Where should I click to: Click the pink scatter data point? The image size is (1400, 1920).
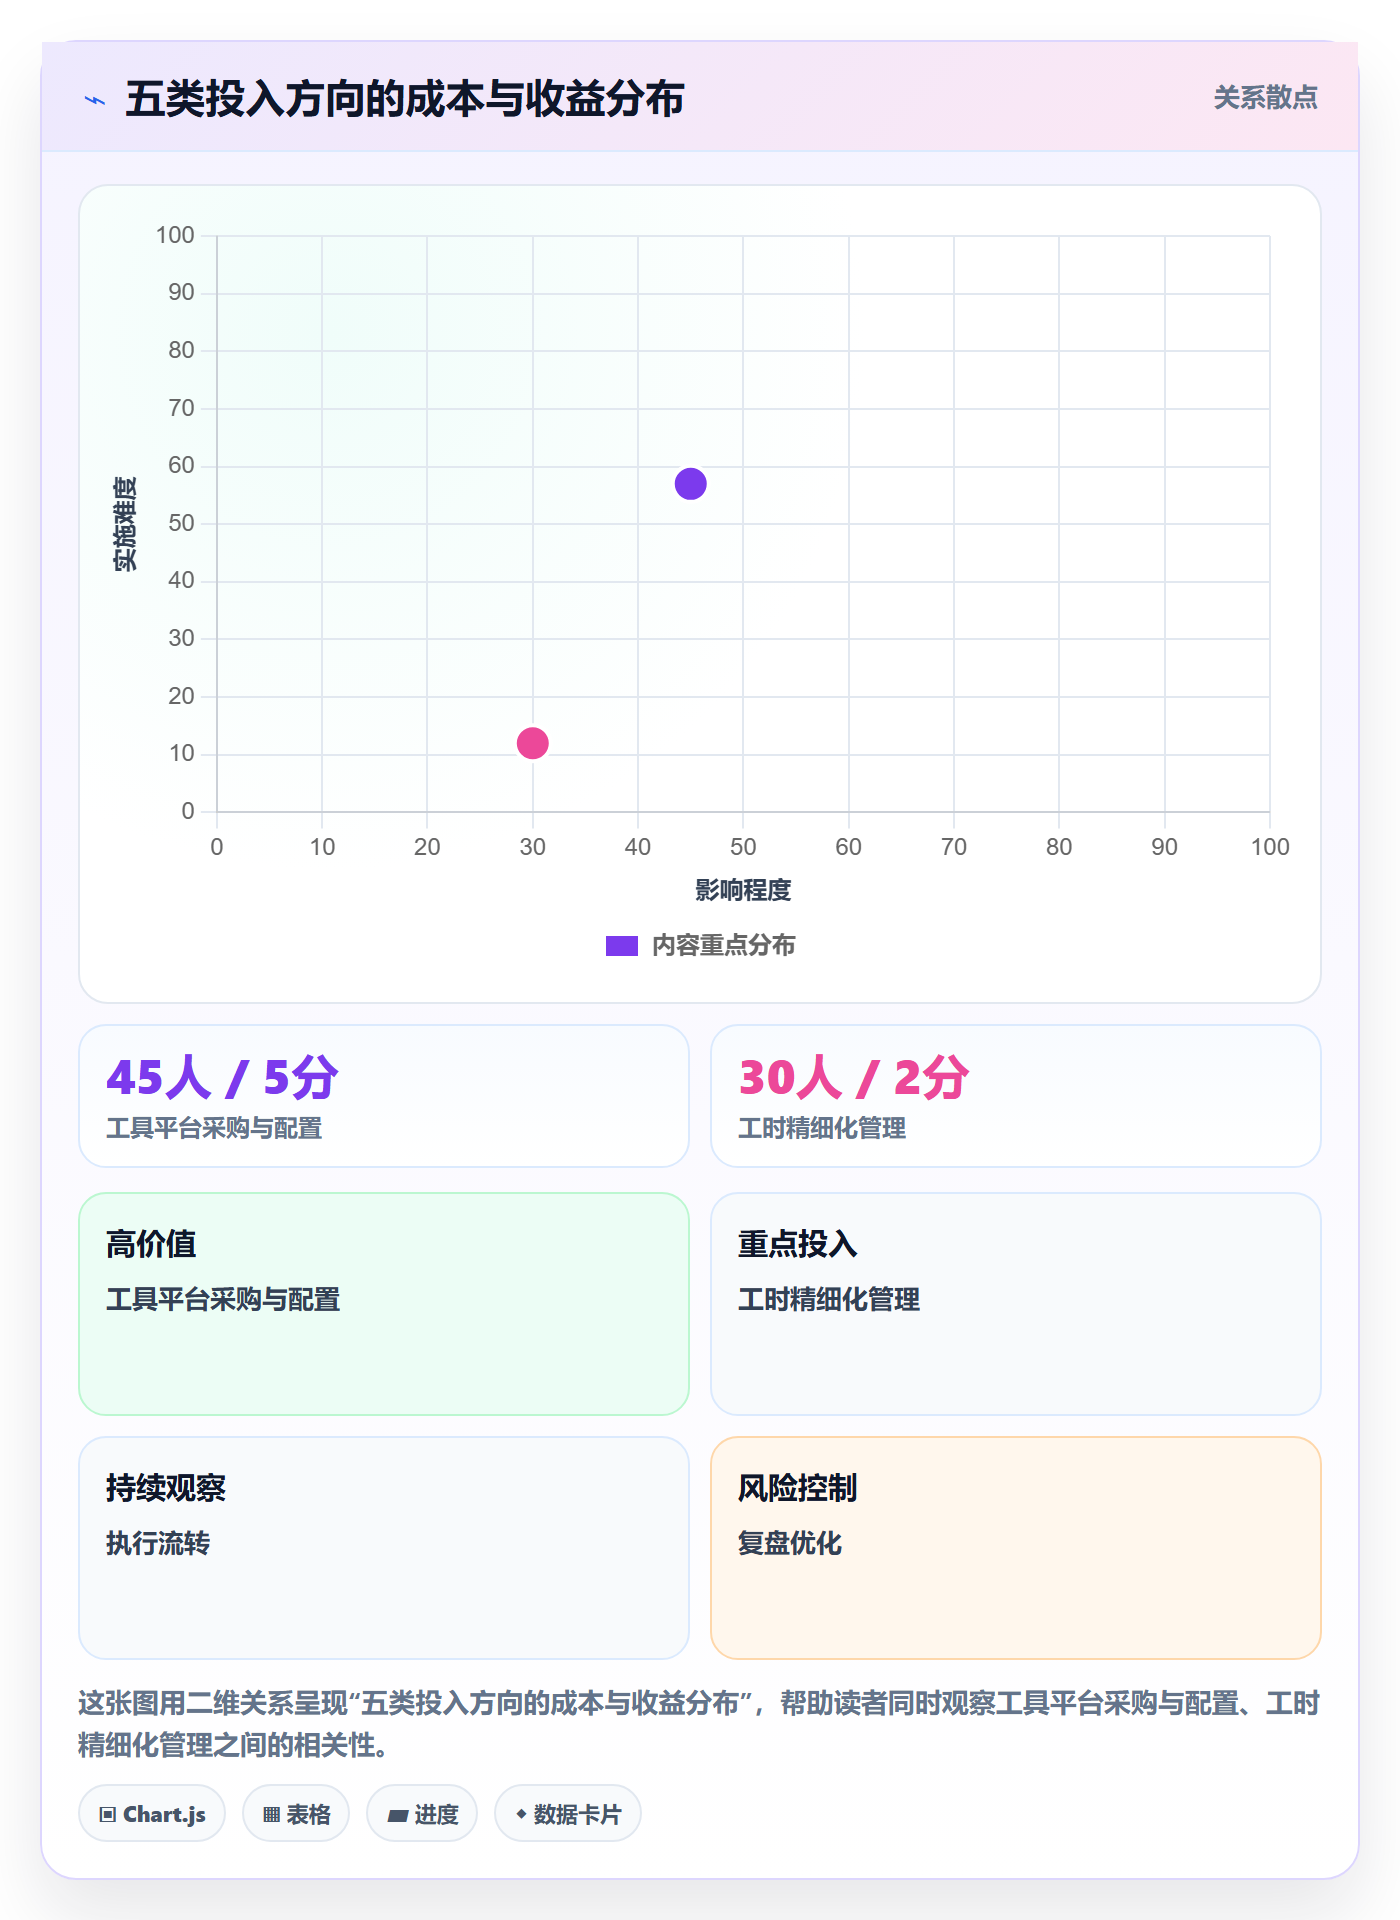point(532,743)
